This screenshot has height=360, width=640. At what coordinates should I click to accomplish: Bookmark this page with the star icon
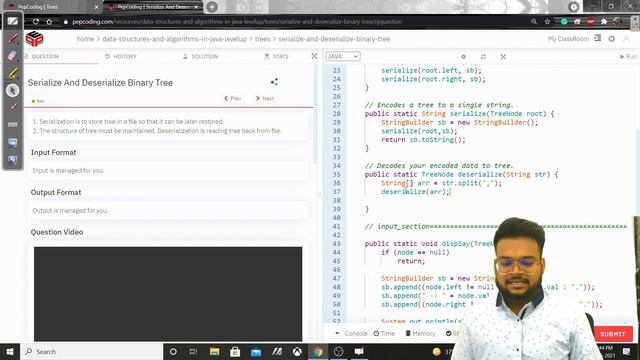(547, 22)
